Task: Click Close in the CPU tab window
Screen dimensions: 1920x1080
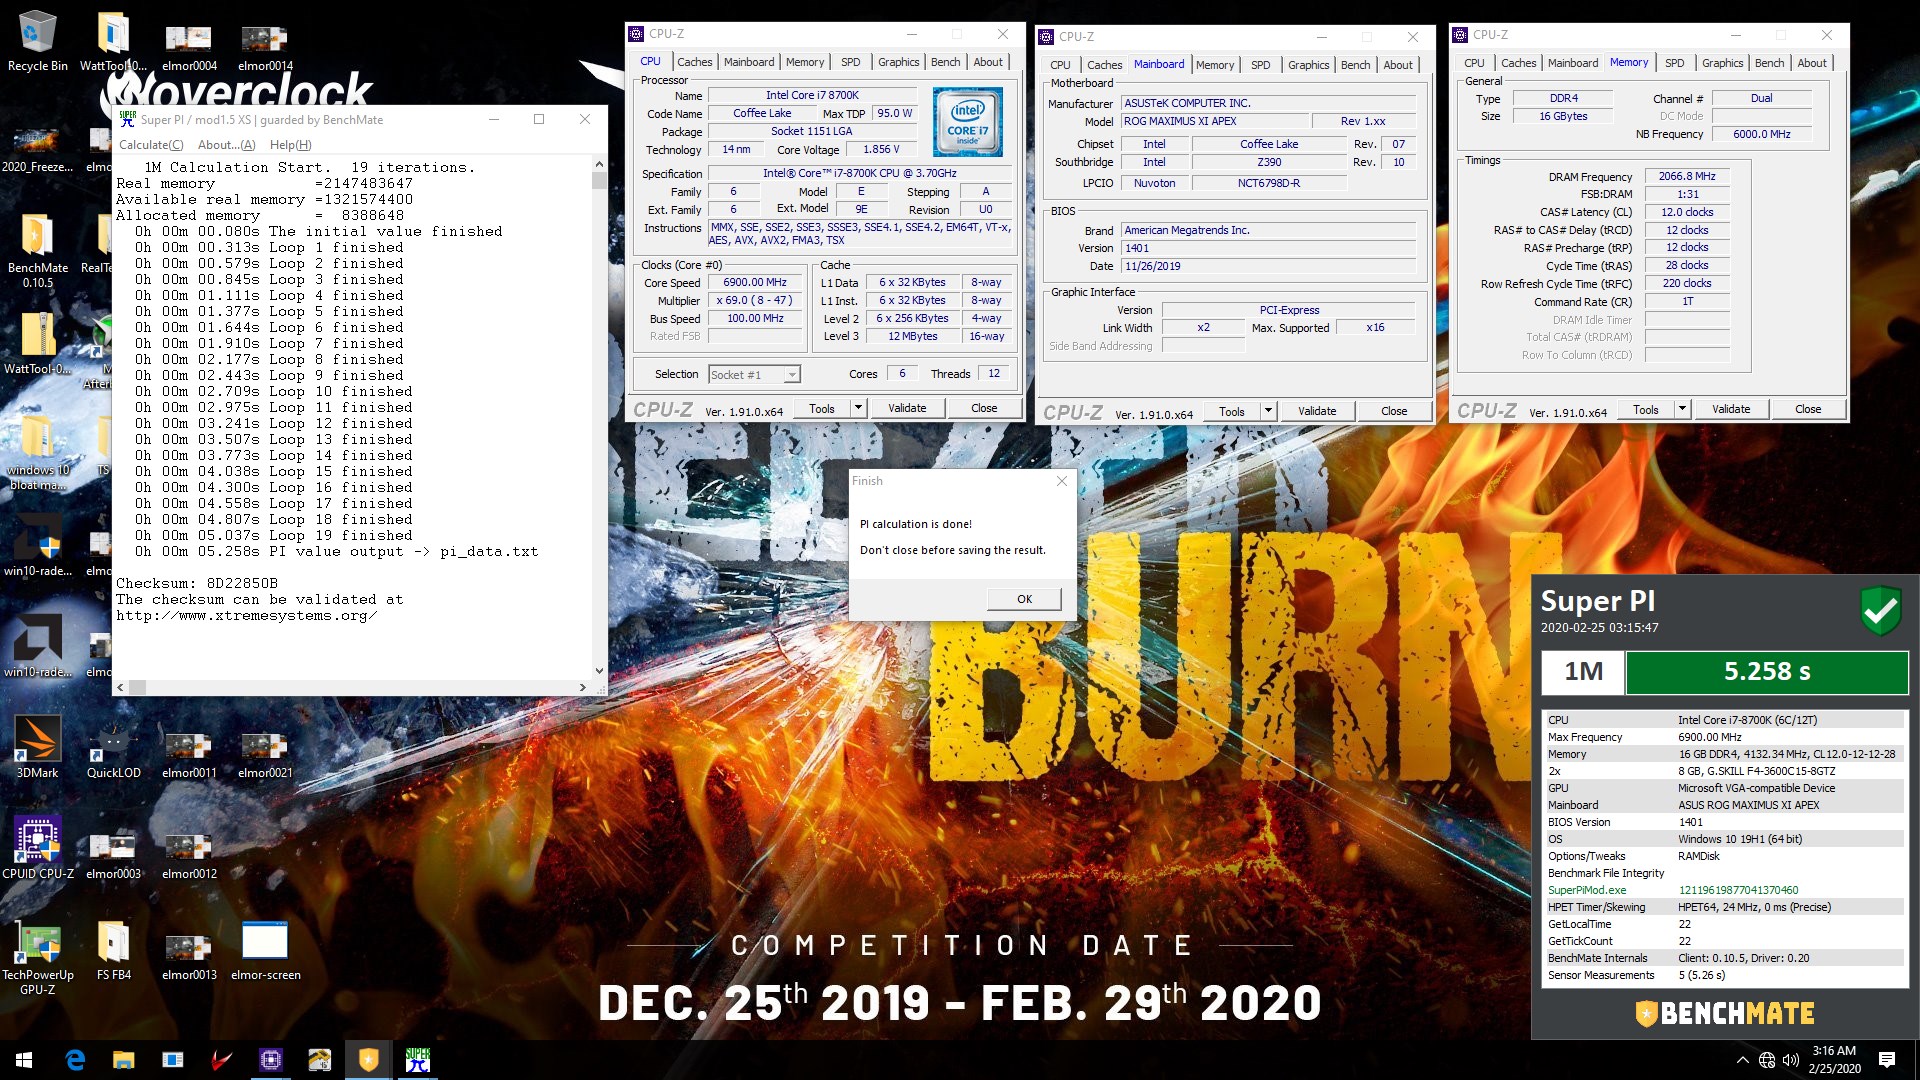Action: 984,408
